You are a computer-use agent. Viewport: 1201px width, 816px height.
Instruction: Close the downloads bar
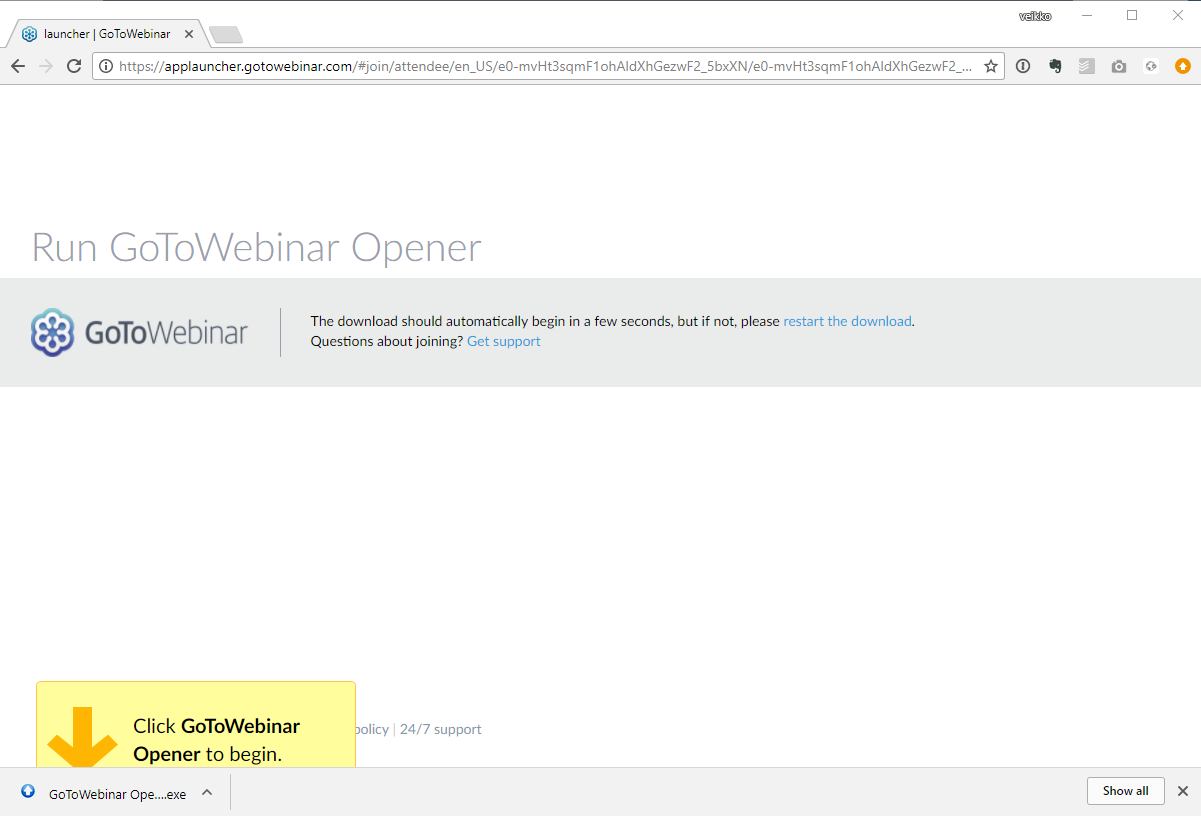coord(1182,791)
